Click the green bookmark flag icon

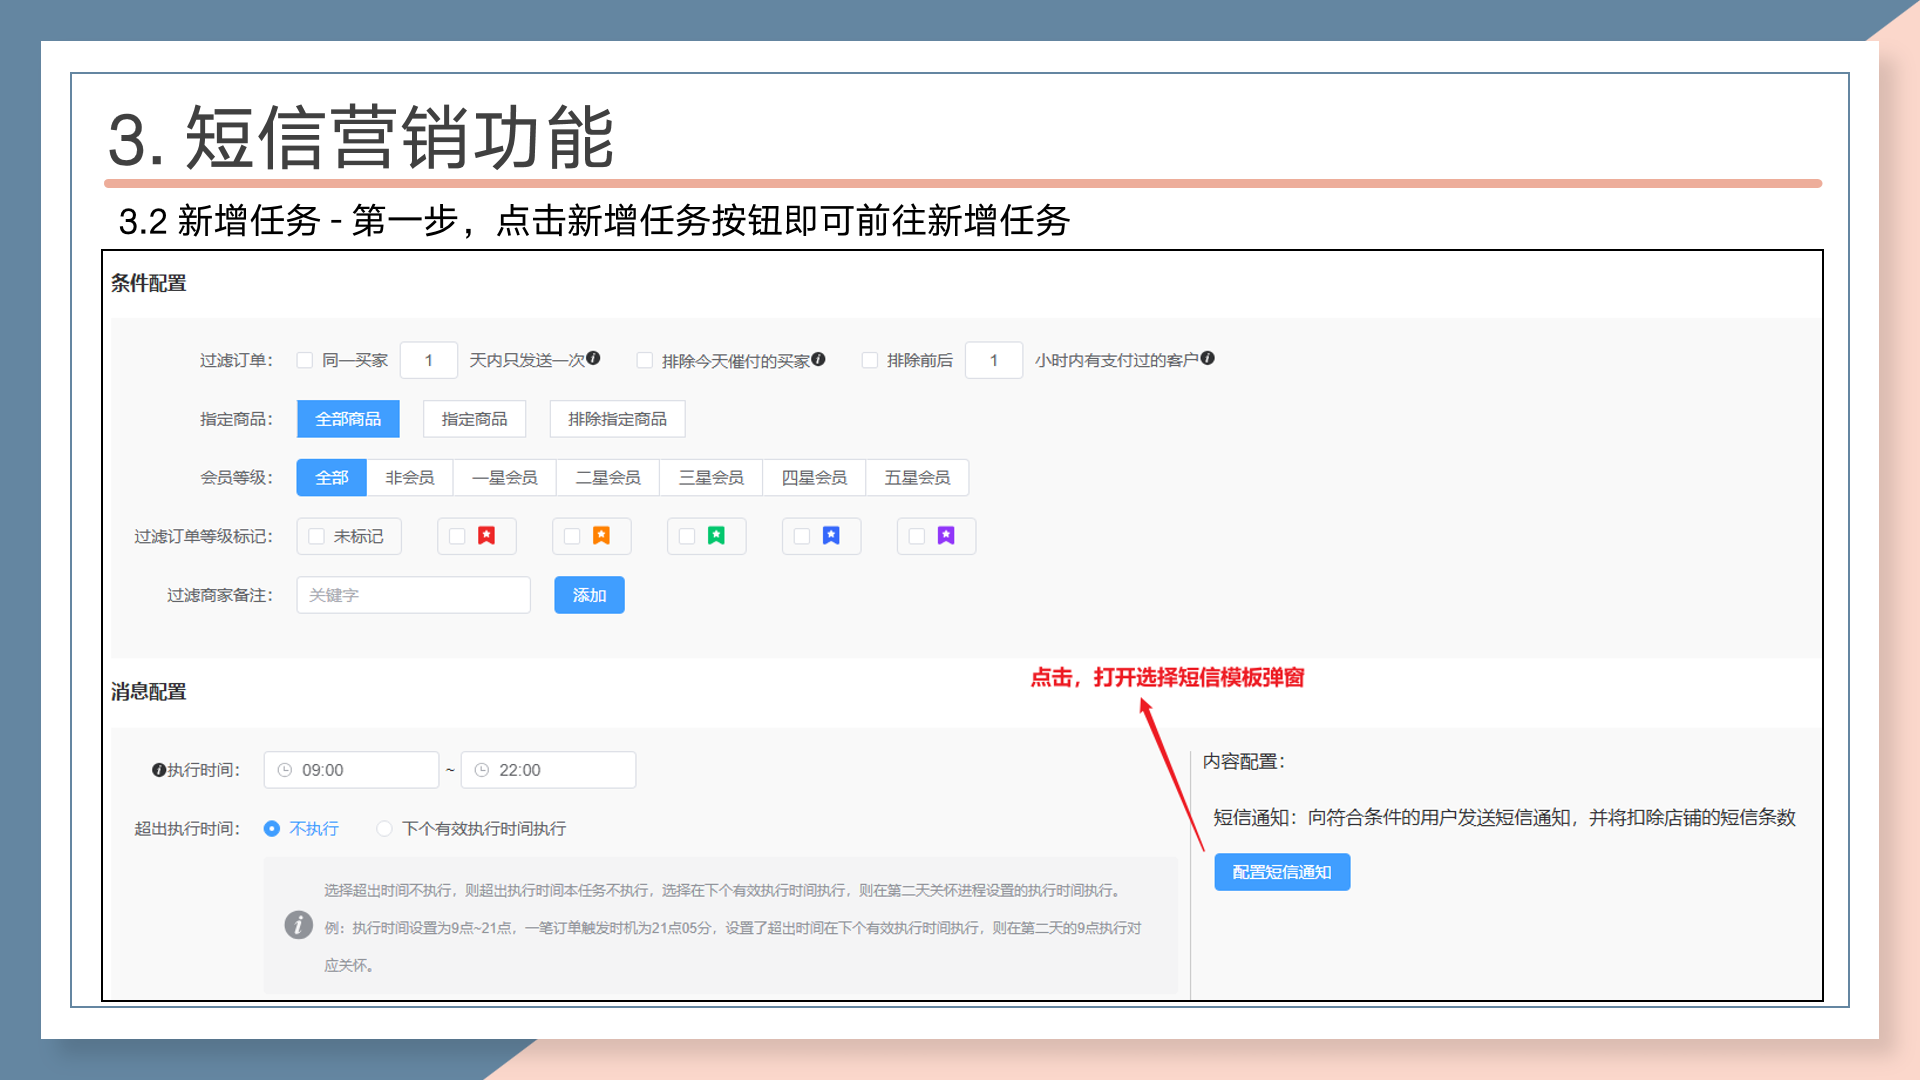716,536
